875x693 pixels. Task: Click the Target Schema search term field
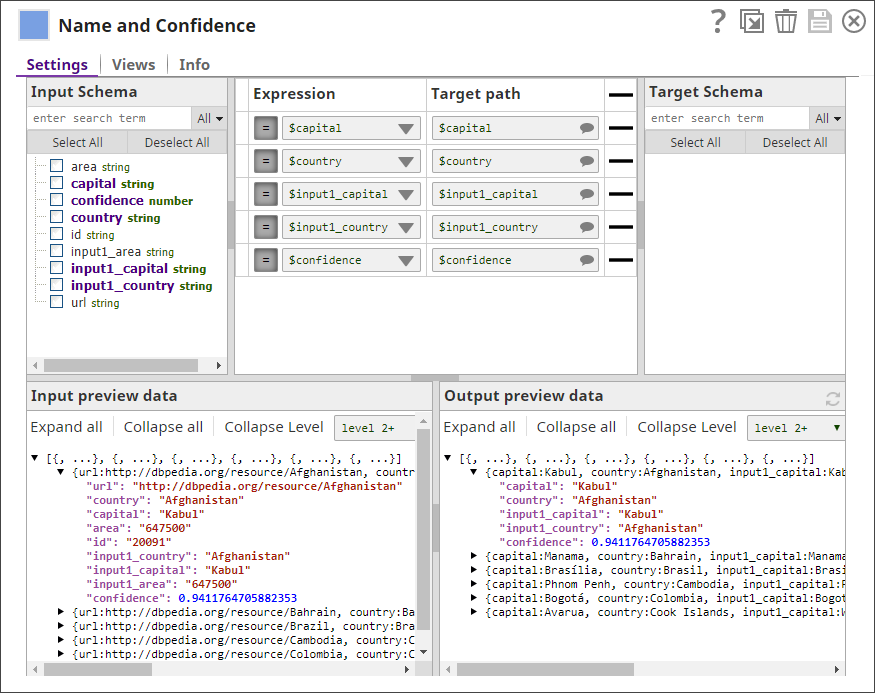pos(727,118)
